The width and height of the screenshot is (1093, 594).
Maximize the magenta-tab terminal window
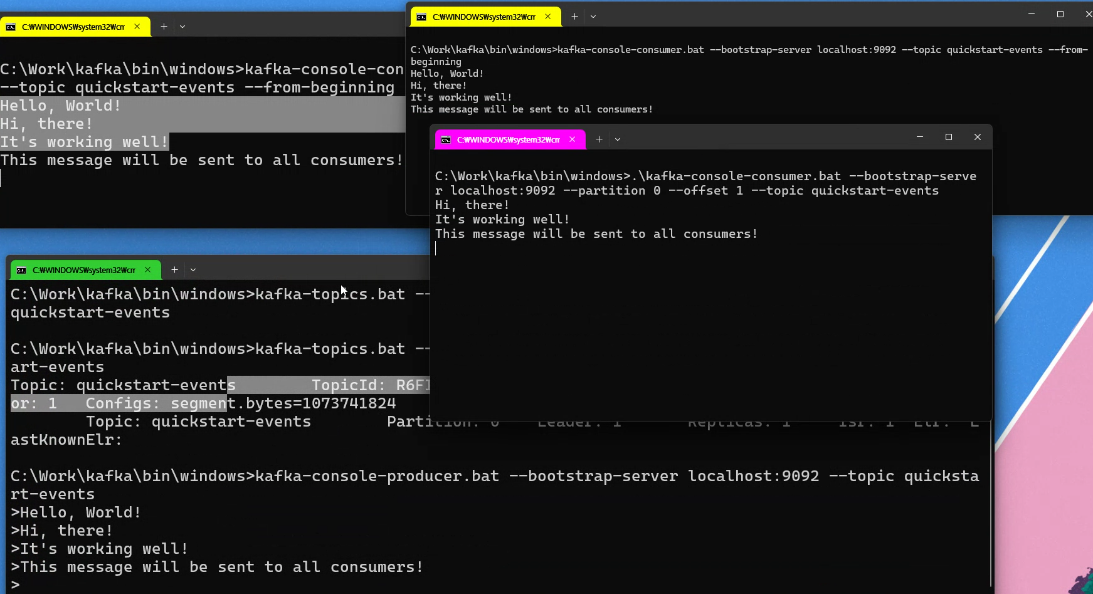[x=949, y=137]
